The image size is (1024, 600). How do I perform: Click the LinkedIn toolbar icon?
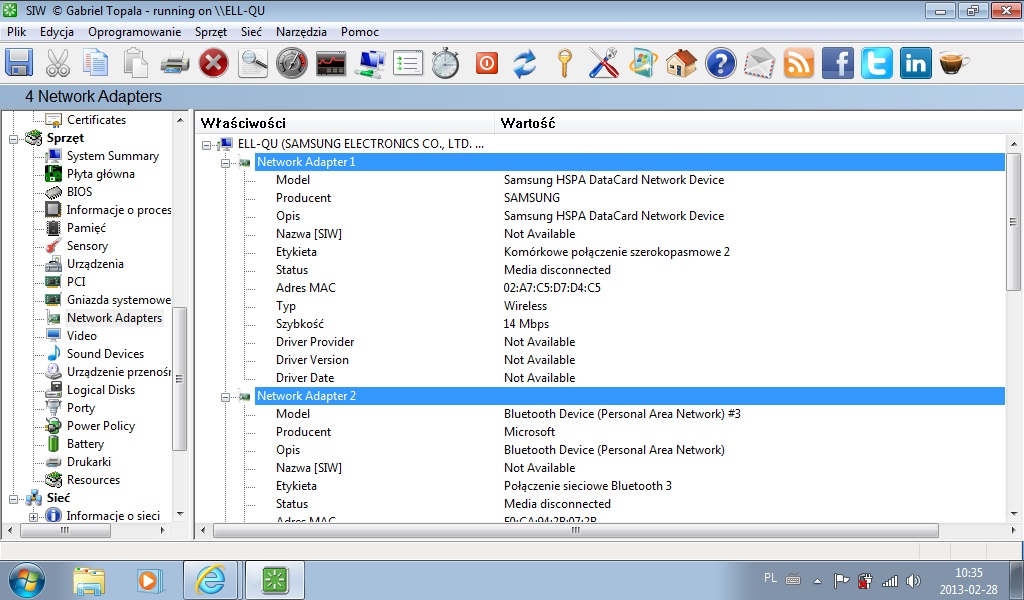tap(915, 63)
